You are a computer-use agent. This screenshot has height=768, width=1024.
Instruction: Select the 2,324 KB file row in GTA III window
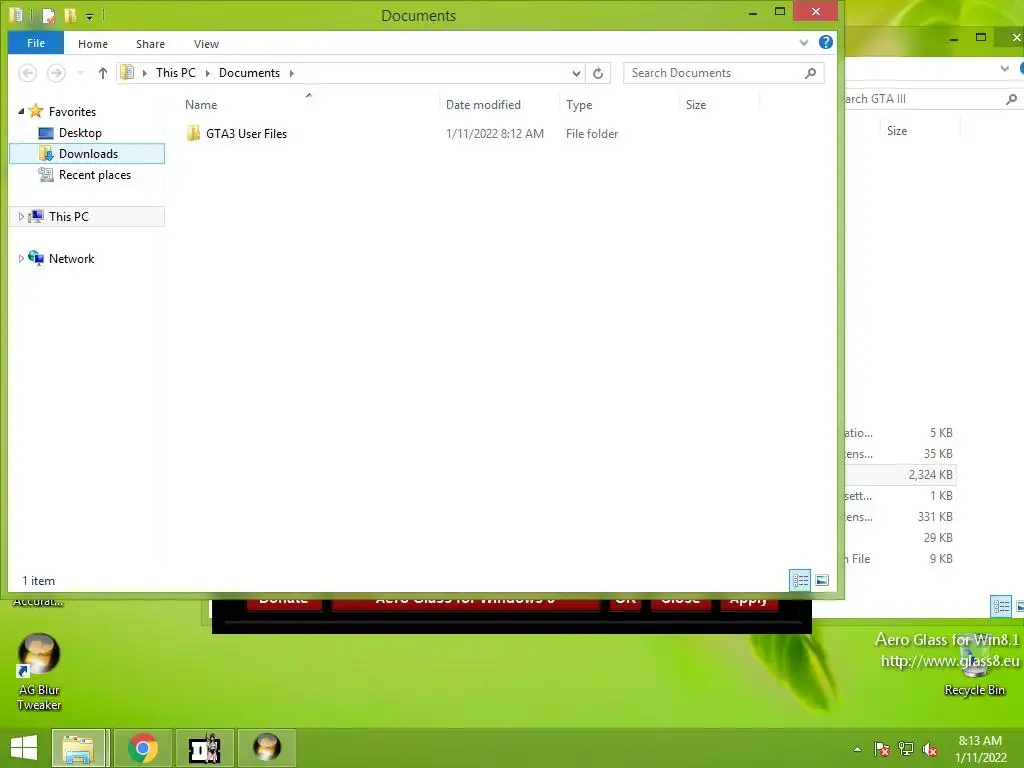pos(901,475)
